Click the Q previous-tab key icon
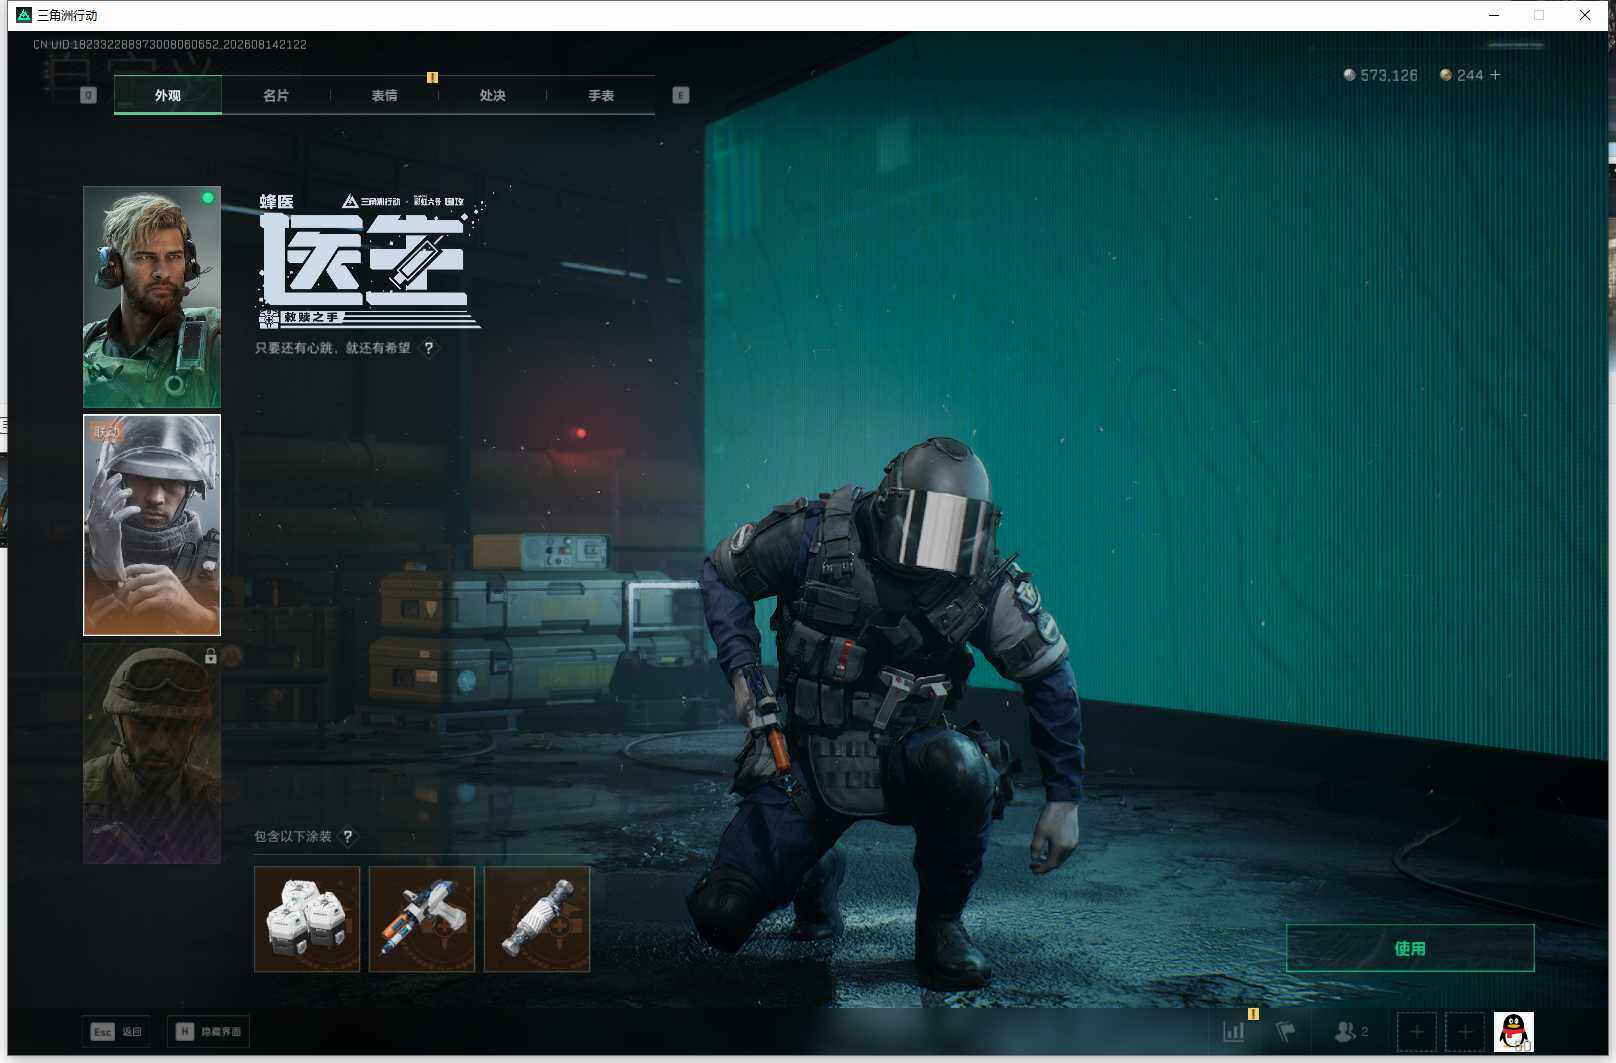This screenshot has width=1616, height=1063. (x=88, y=95)
